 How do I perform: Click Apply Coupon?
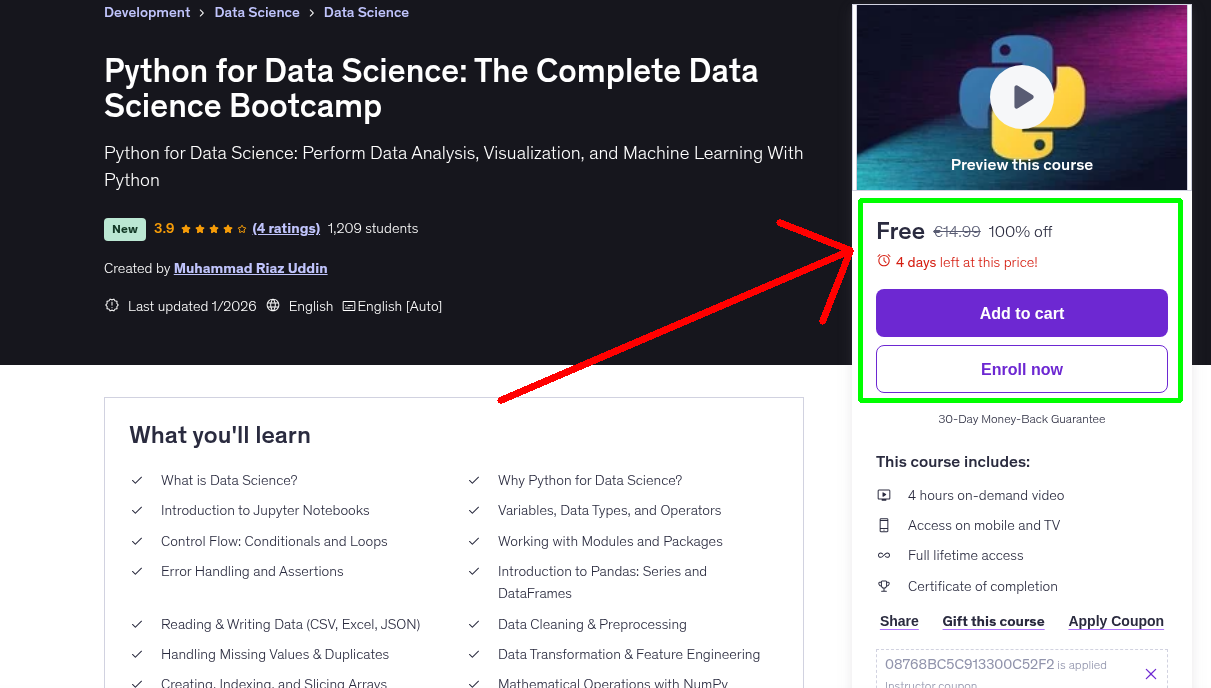pyautogui.click(x=1116, y=621)
